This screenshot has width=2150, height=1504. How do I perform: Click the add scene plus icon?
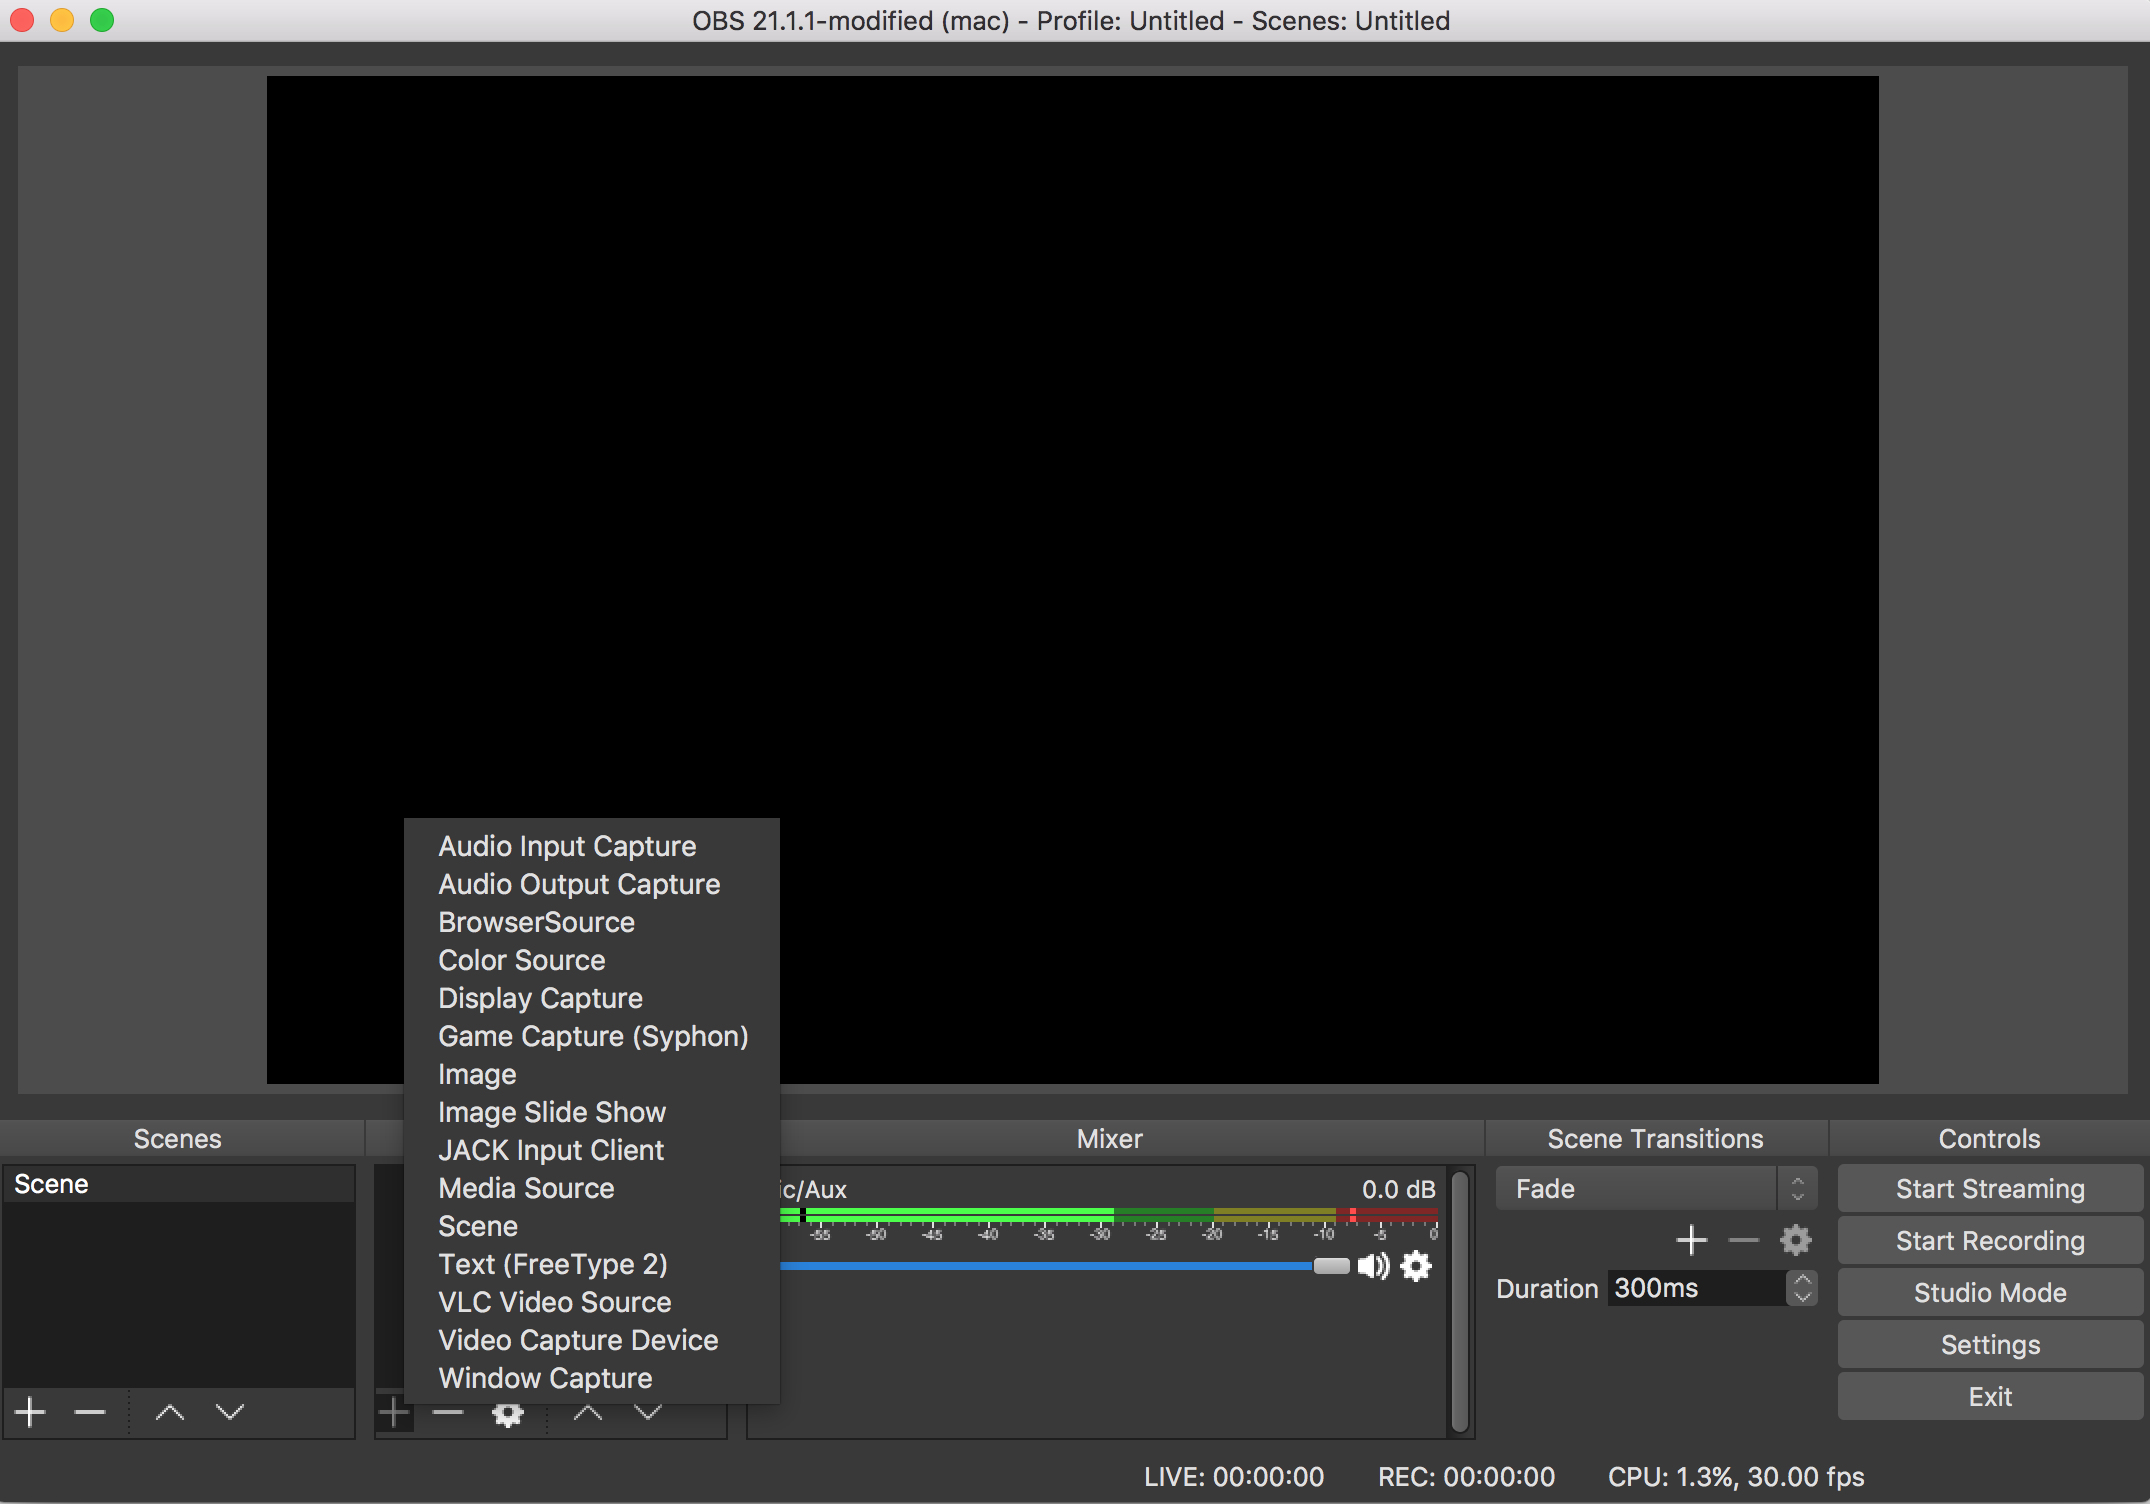pyautogui.click(x=30, y=1412)
